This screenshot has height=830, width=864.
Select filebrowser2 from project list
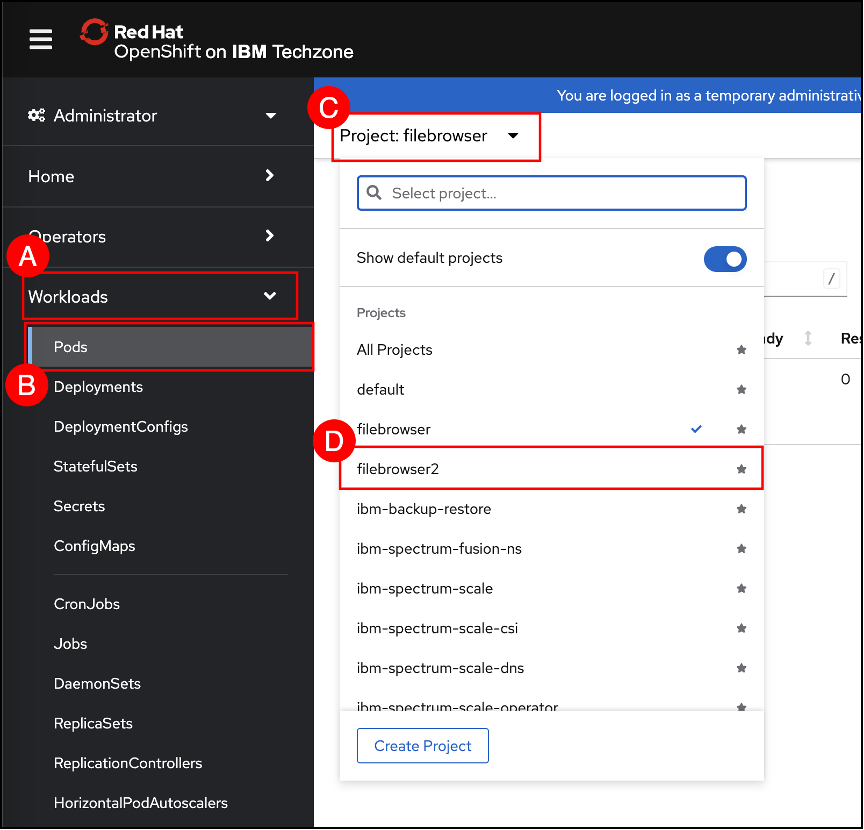coord(398,469)
